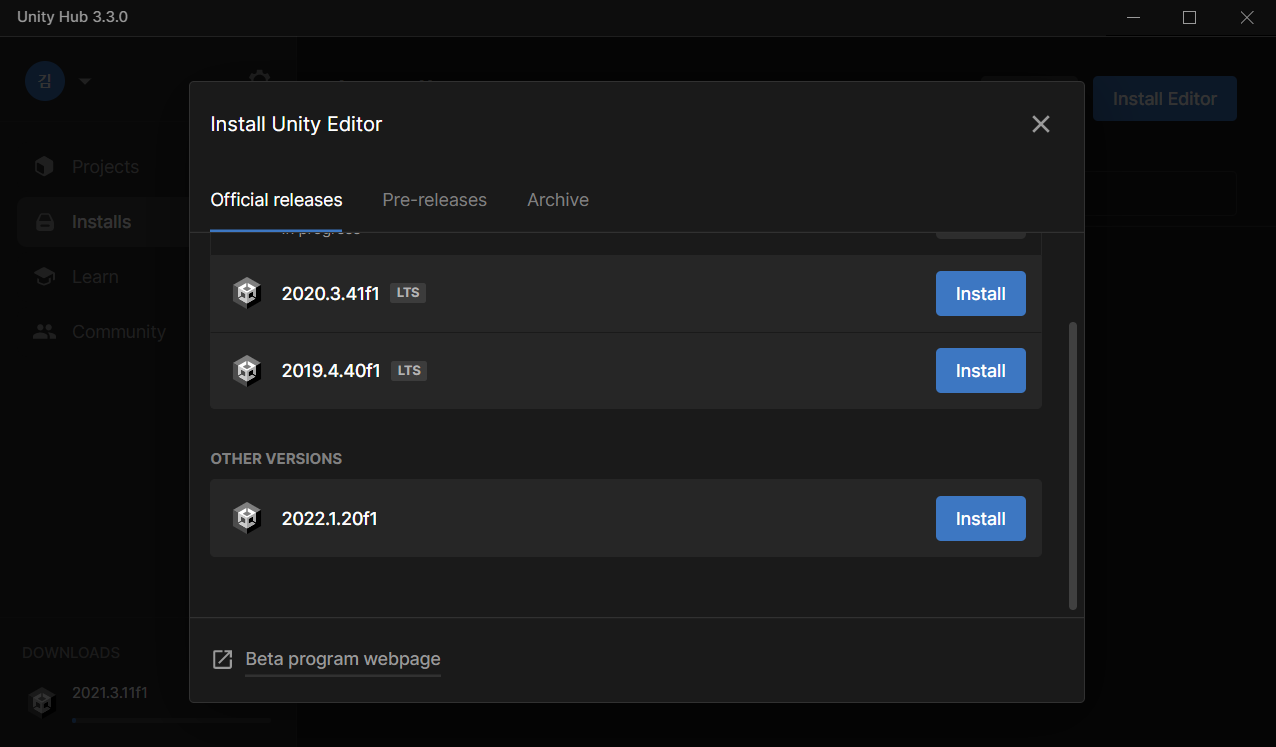
Task: Click the releases list vertical scrollbar
Action: click(1073, 465)
